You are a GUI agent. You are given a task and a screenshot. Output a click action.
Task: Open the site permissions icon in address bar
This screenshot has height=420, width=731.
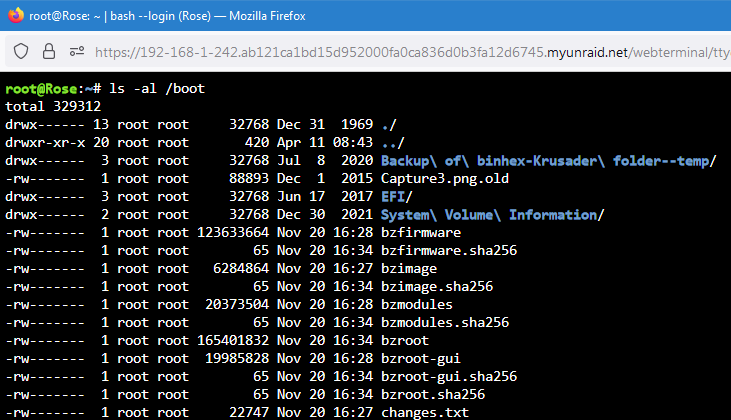(x=77, y=51)
